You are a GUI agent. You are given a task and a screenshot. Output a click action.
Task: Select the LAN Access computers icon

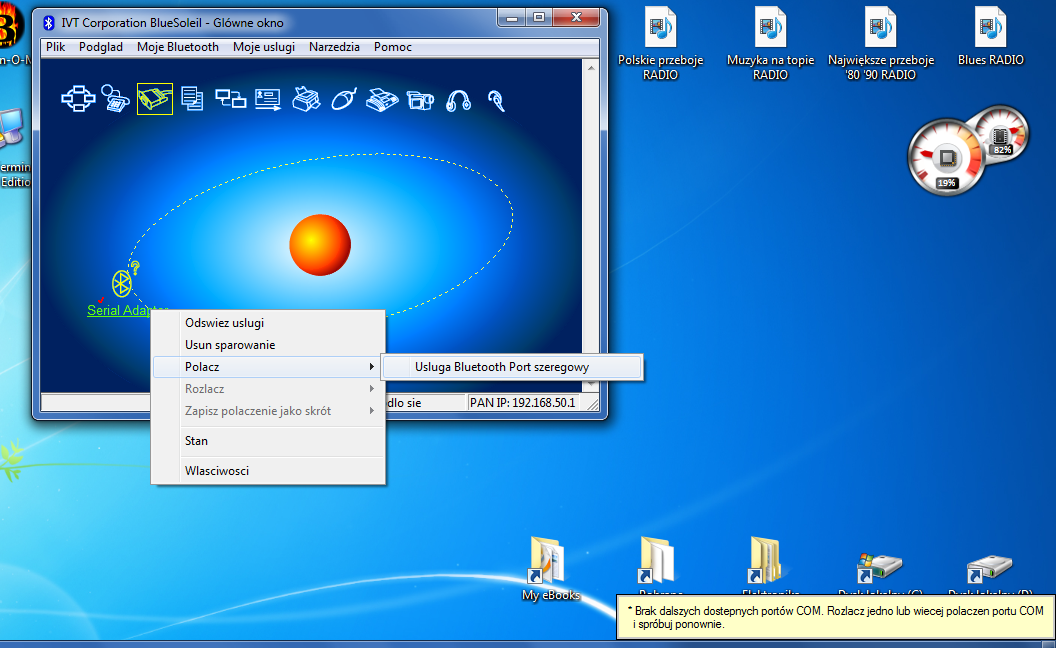(230, 99)
